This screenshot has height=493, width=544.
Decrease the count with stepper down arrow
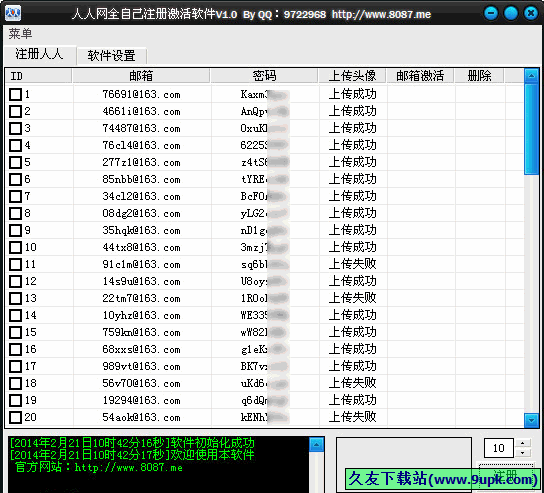pyautogui.click(x=523, y=453)
